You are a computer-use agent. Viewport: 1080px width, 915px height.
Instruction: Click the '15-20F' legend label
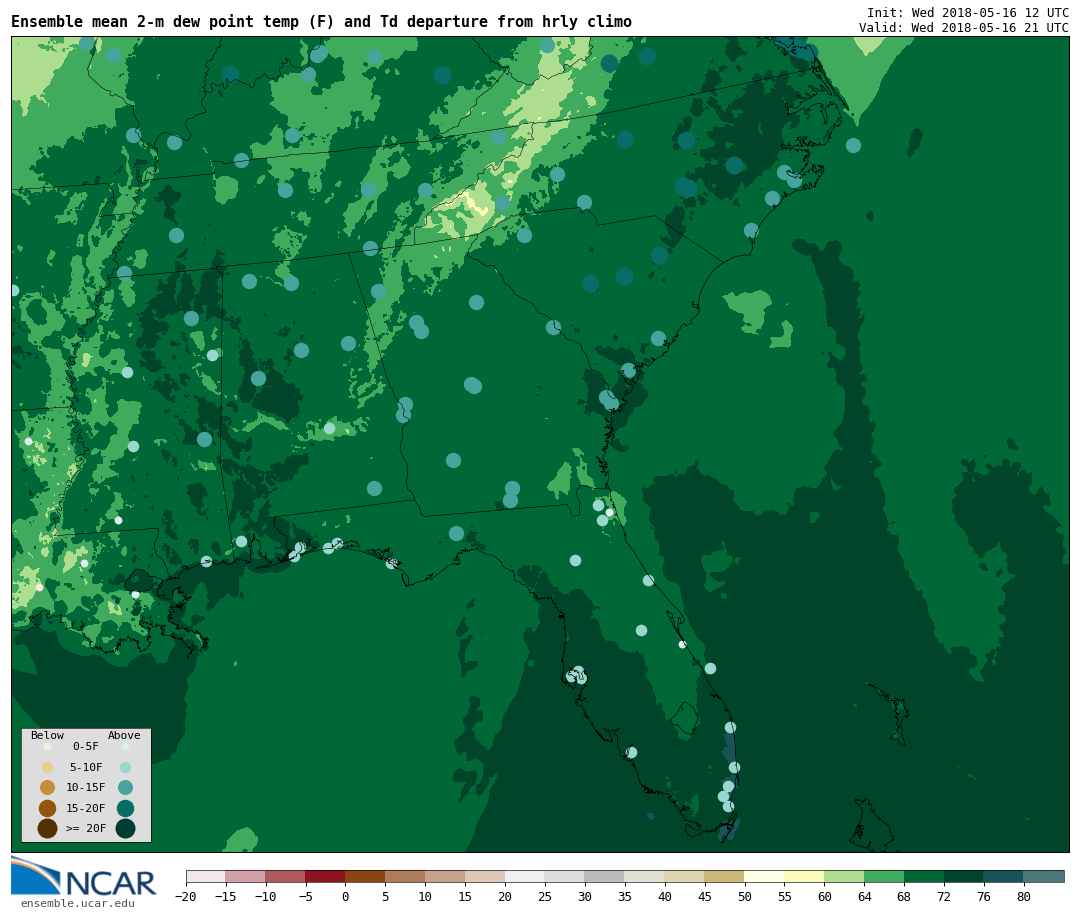[x=86, y=808]
